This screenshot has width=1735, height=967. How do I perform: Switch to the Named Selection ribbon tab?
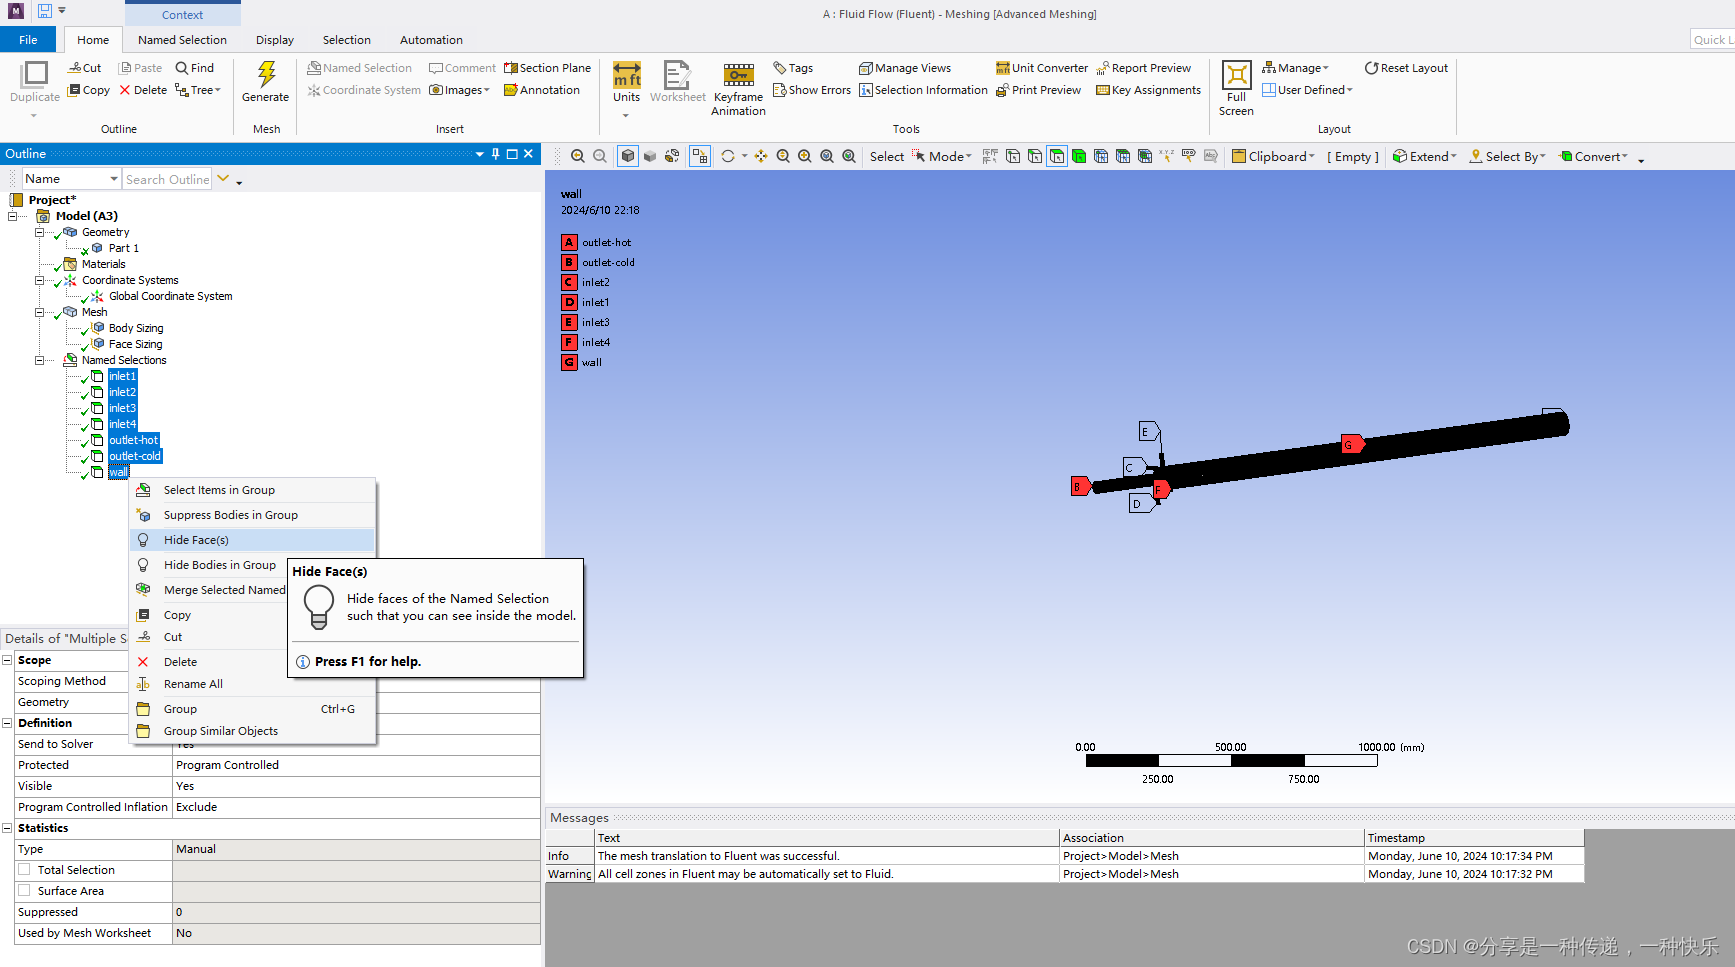coord(182,39)
